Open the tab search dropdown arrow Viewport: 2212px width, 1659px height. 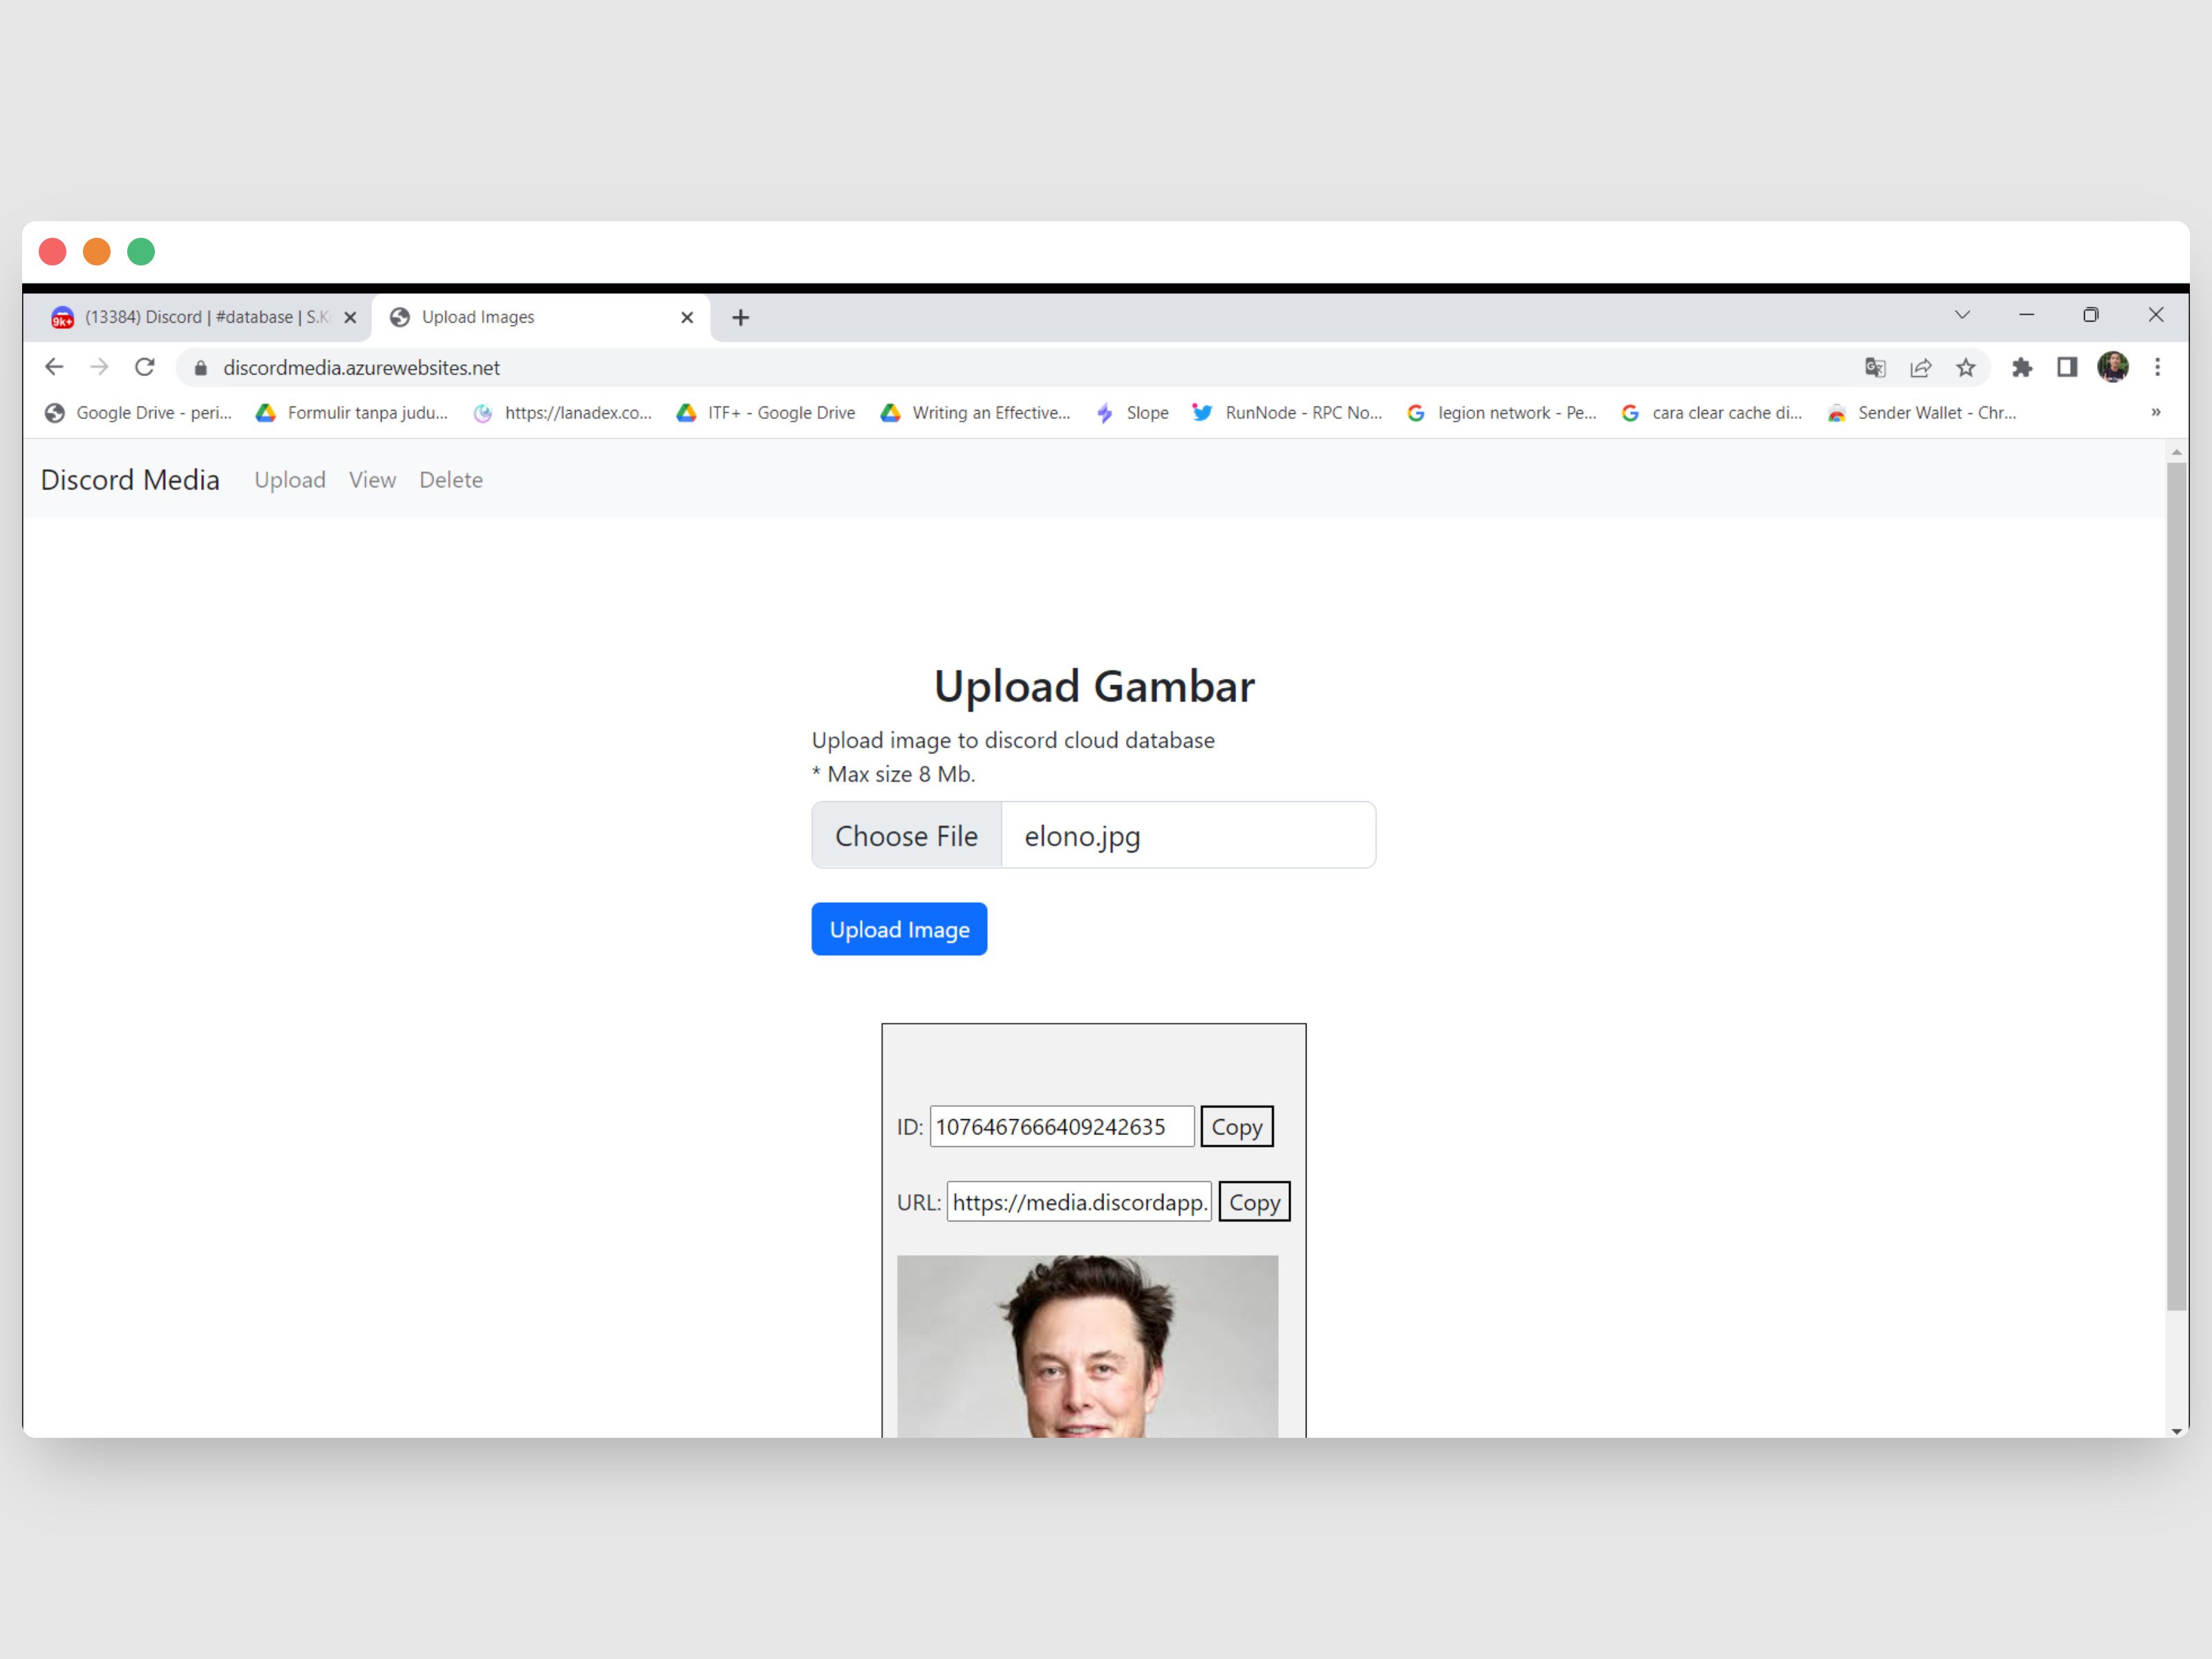(x=1962, y=315)
